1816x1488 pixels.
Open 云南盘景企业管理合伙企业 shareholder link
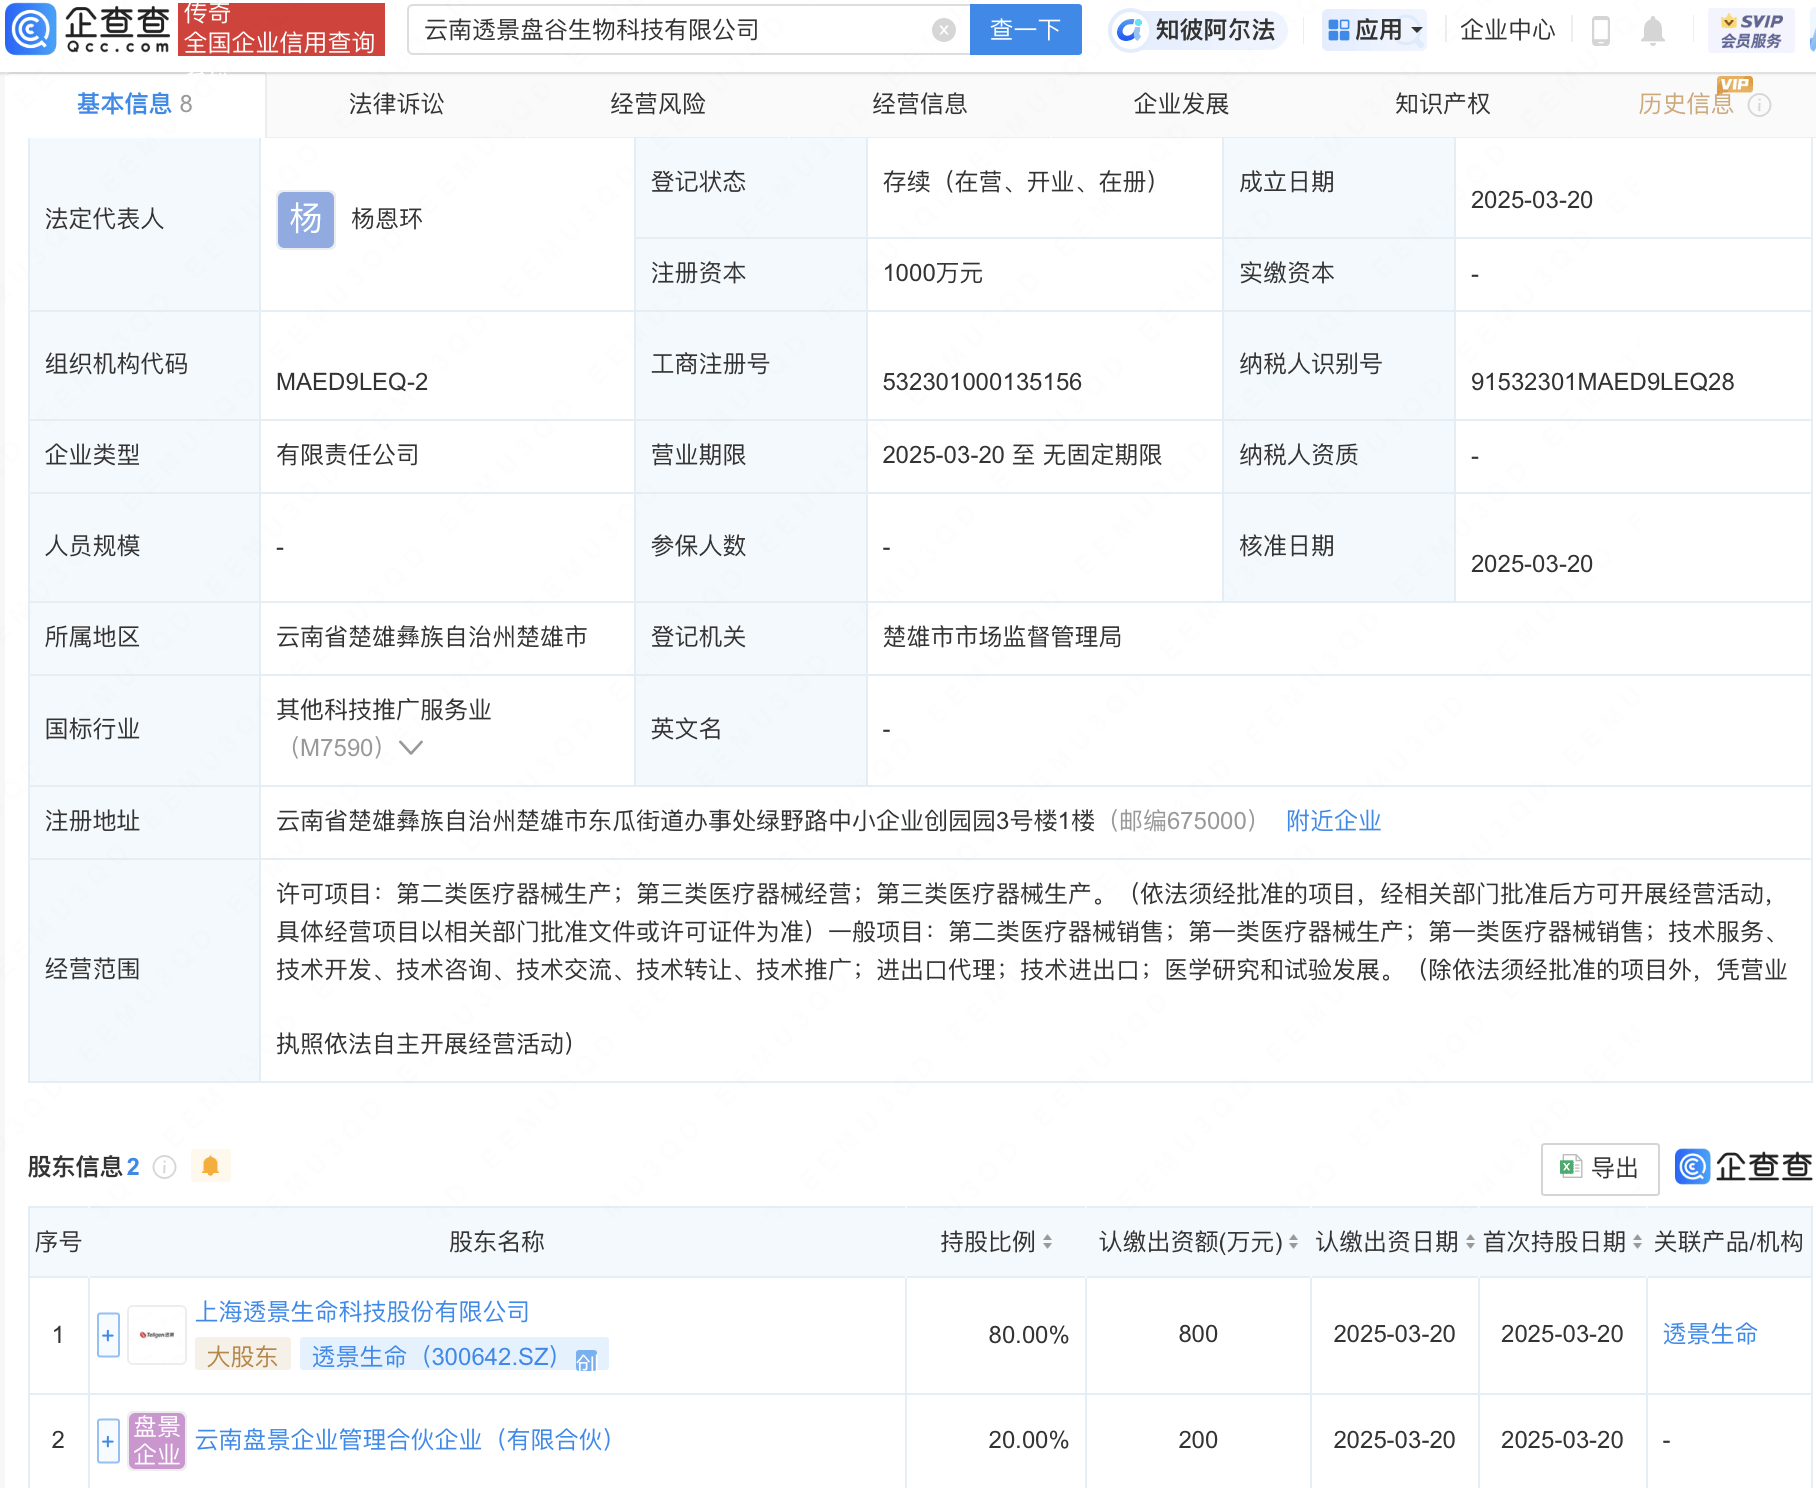coord(402,1440)
